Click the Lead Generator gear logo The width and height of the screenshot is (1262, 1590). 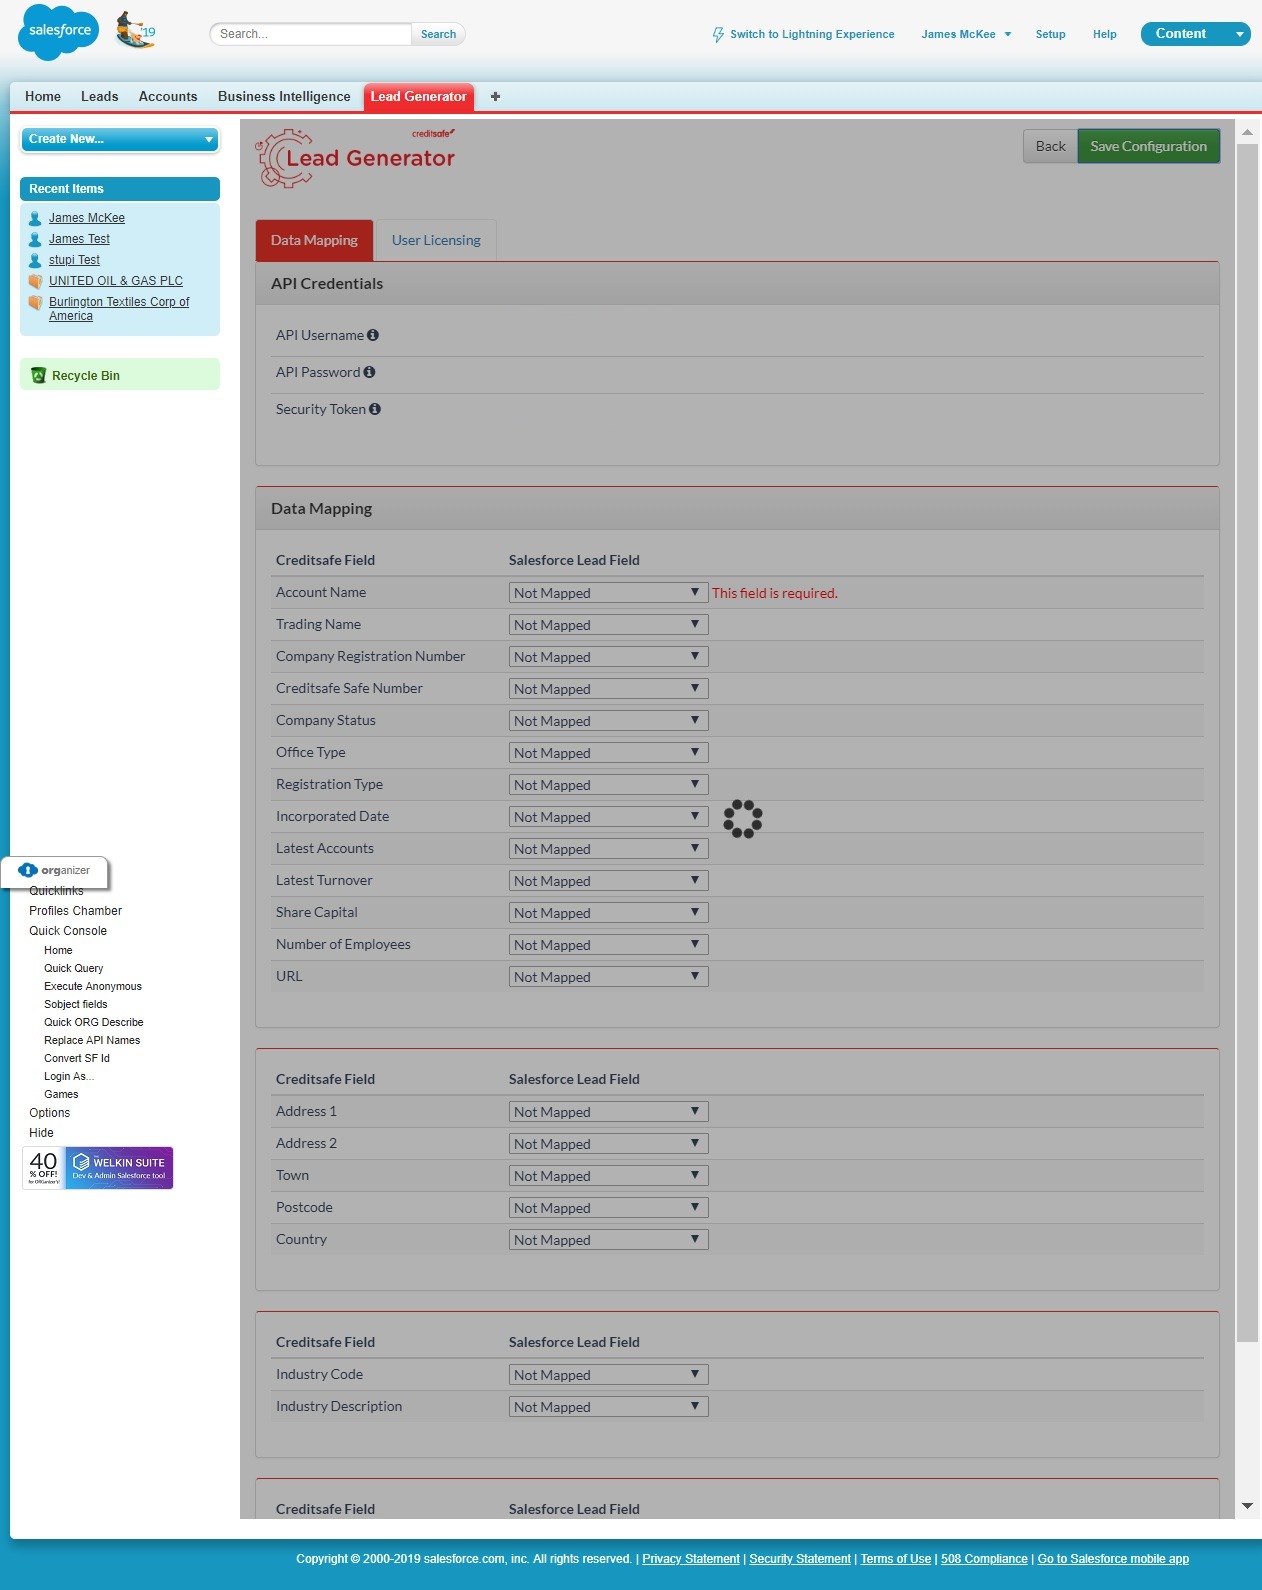click(x=284, y=158)
